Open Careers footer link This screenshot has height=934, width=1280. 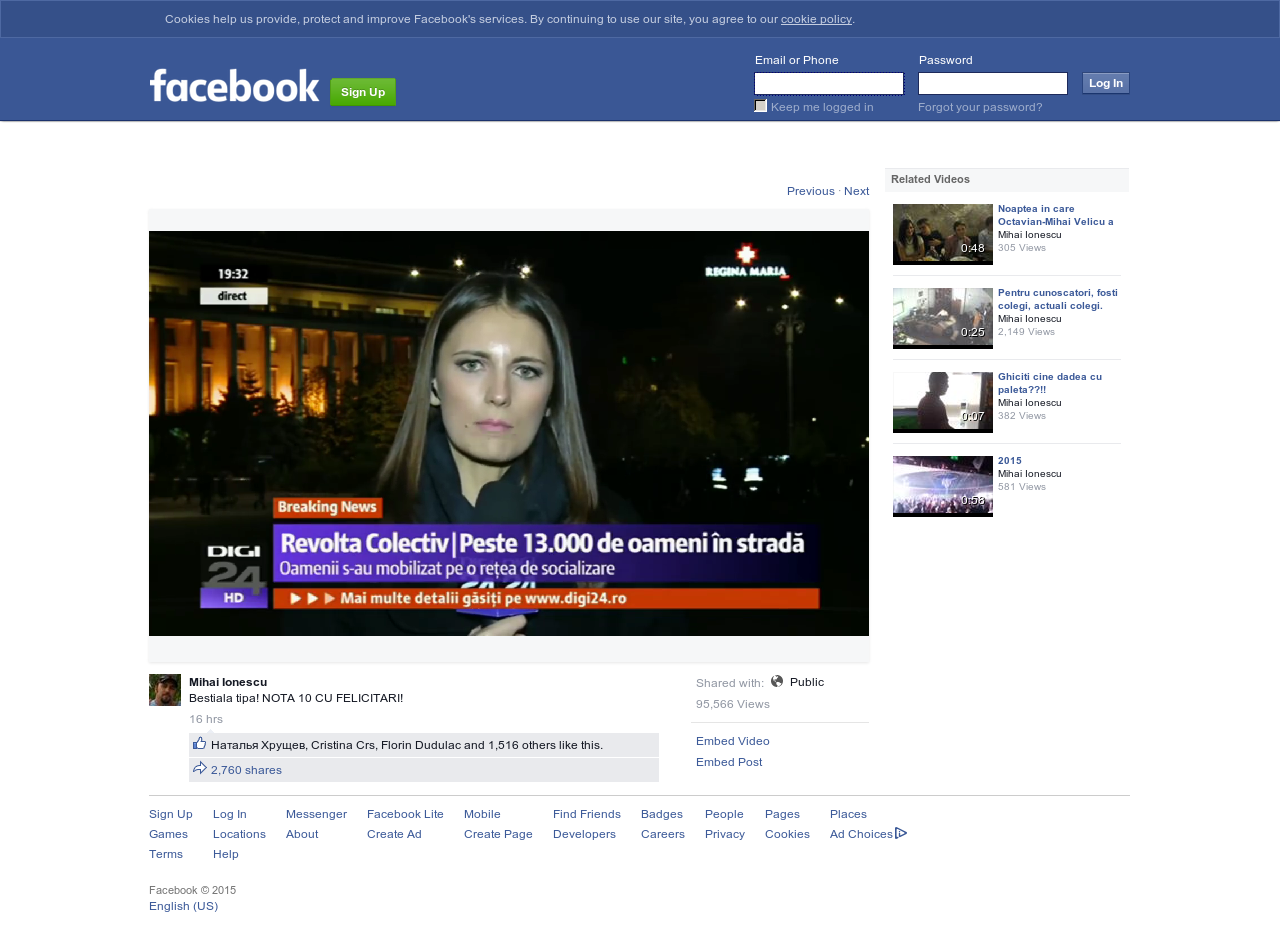[x=663, y=834]
